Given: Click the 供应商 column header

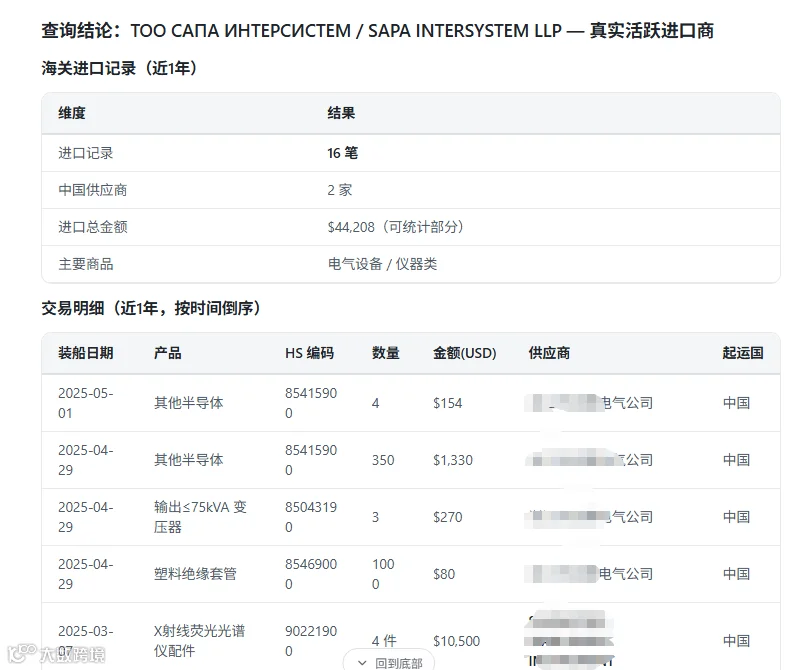Looking at the screenshot, I should pos(549,353).
